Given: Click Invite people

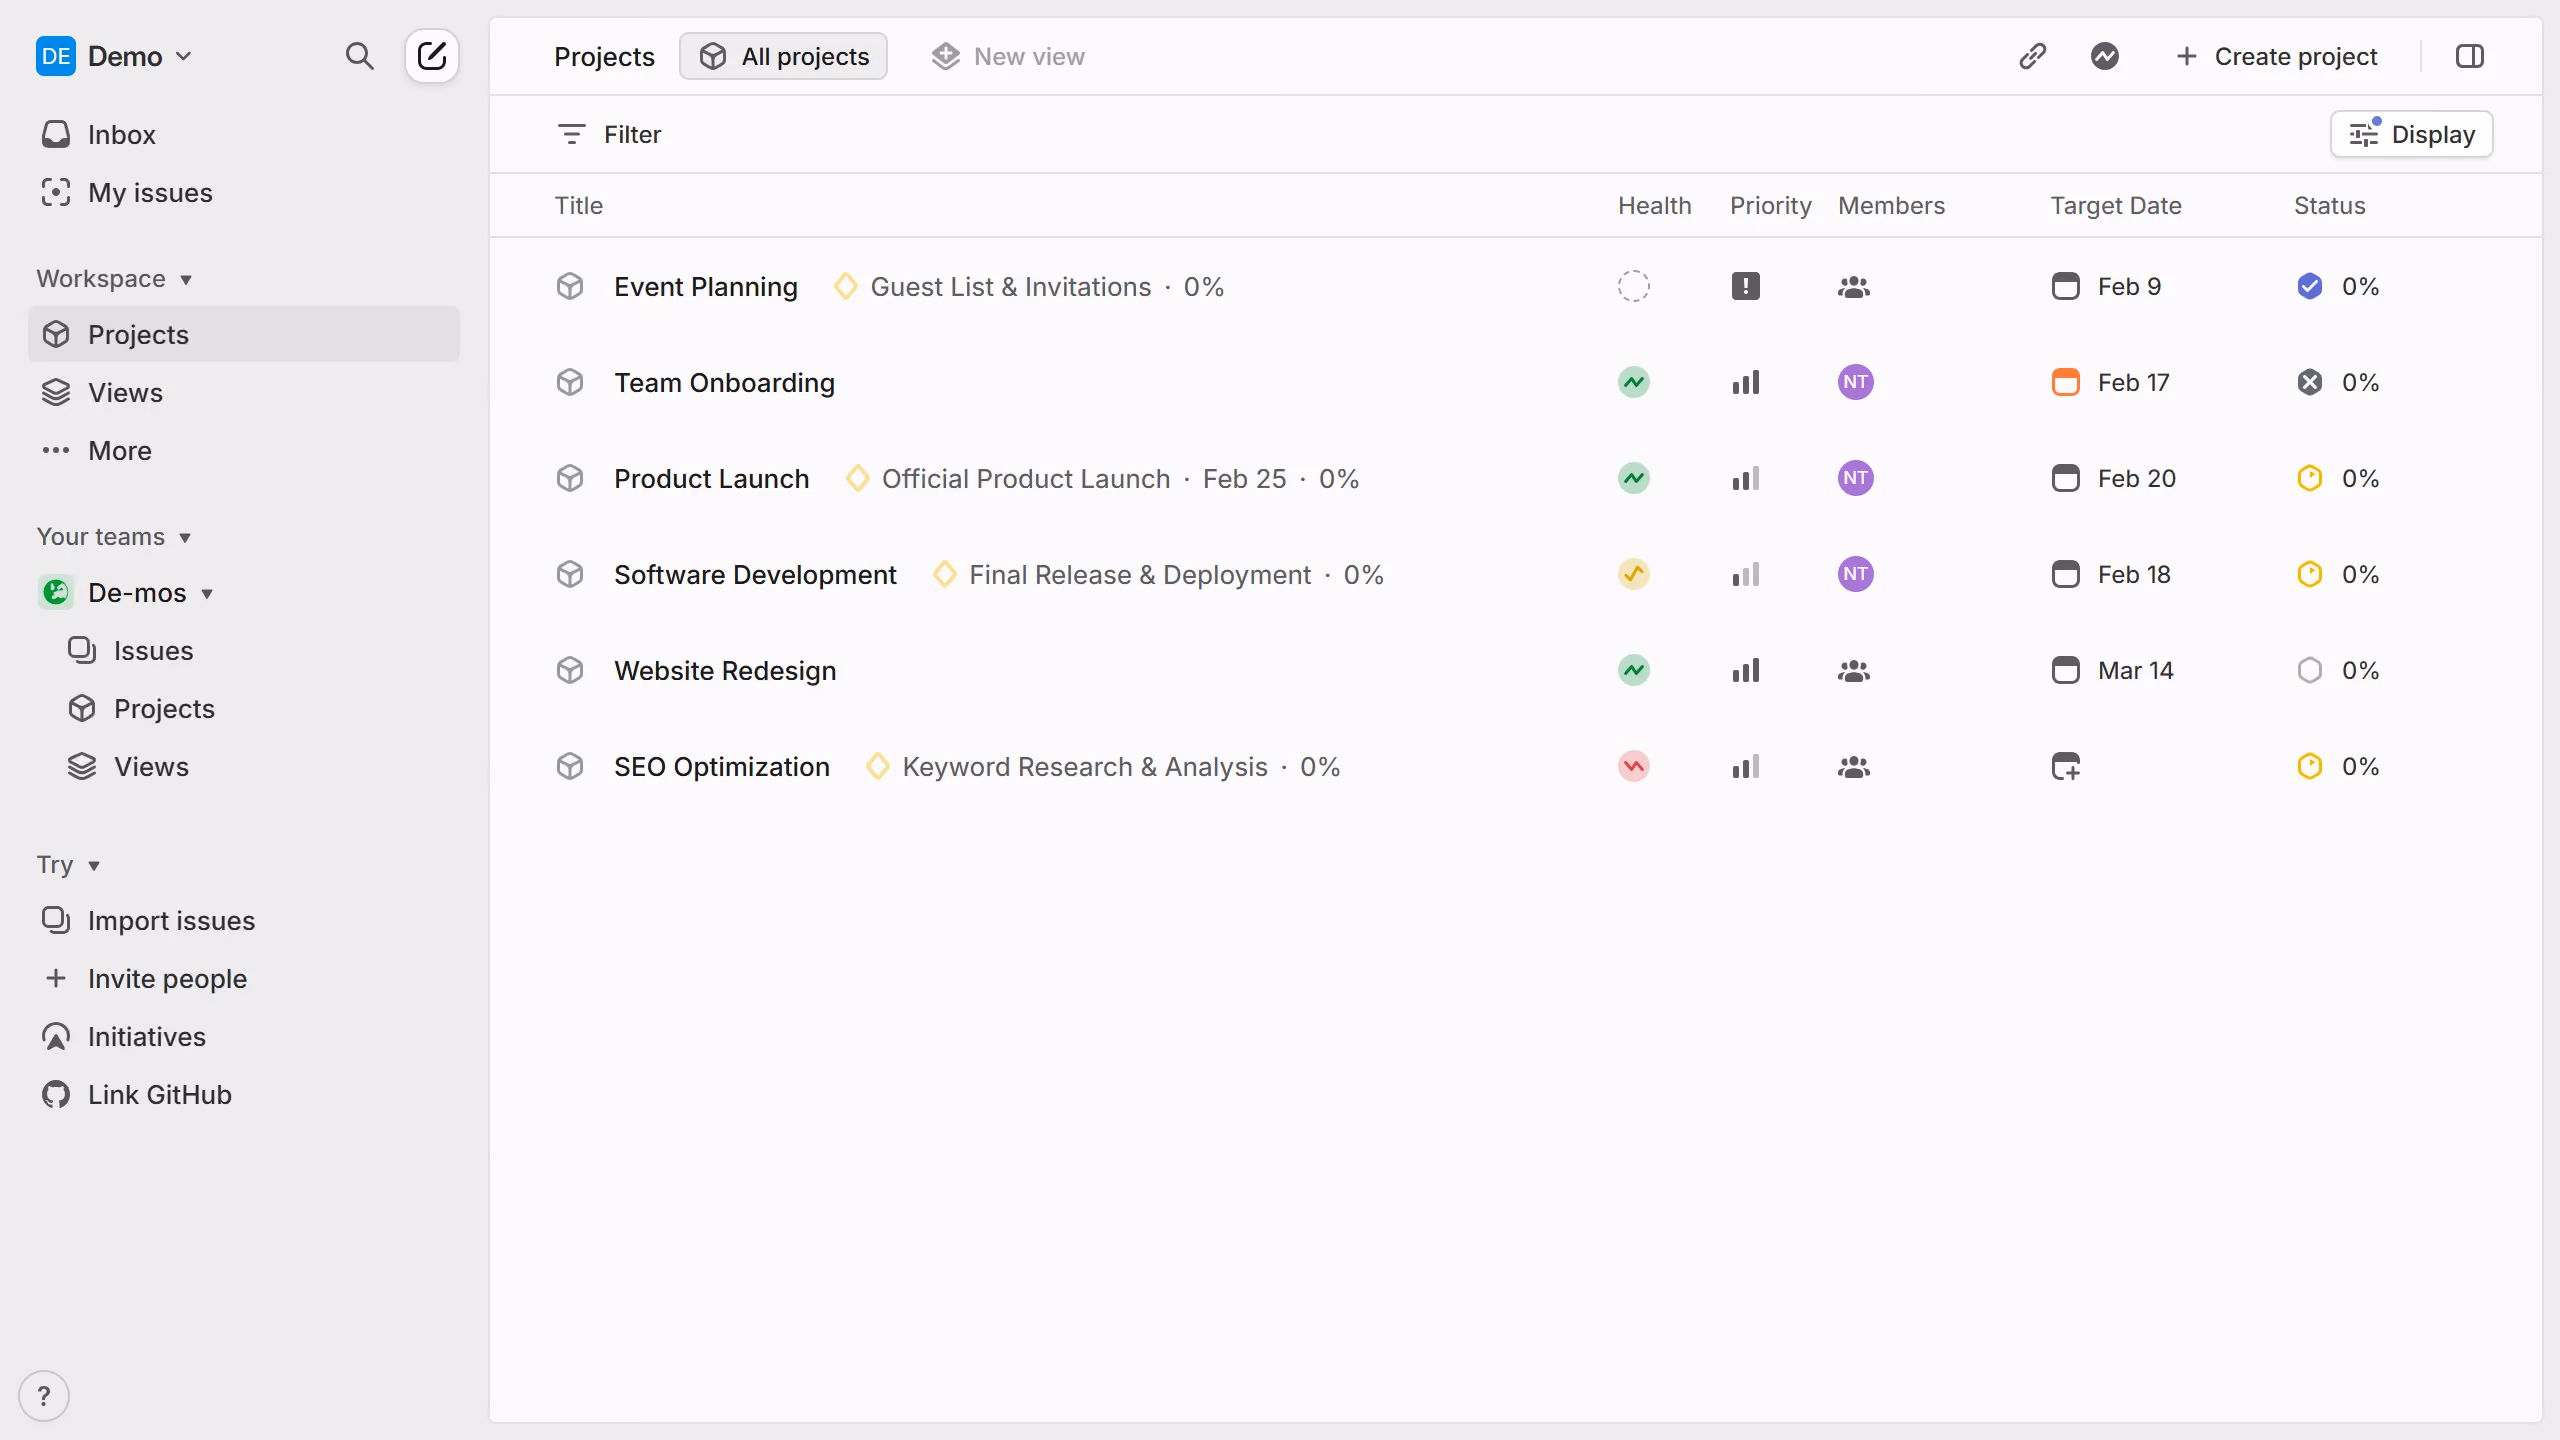Looking at the screenshot, I should [244, 978].
